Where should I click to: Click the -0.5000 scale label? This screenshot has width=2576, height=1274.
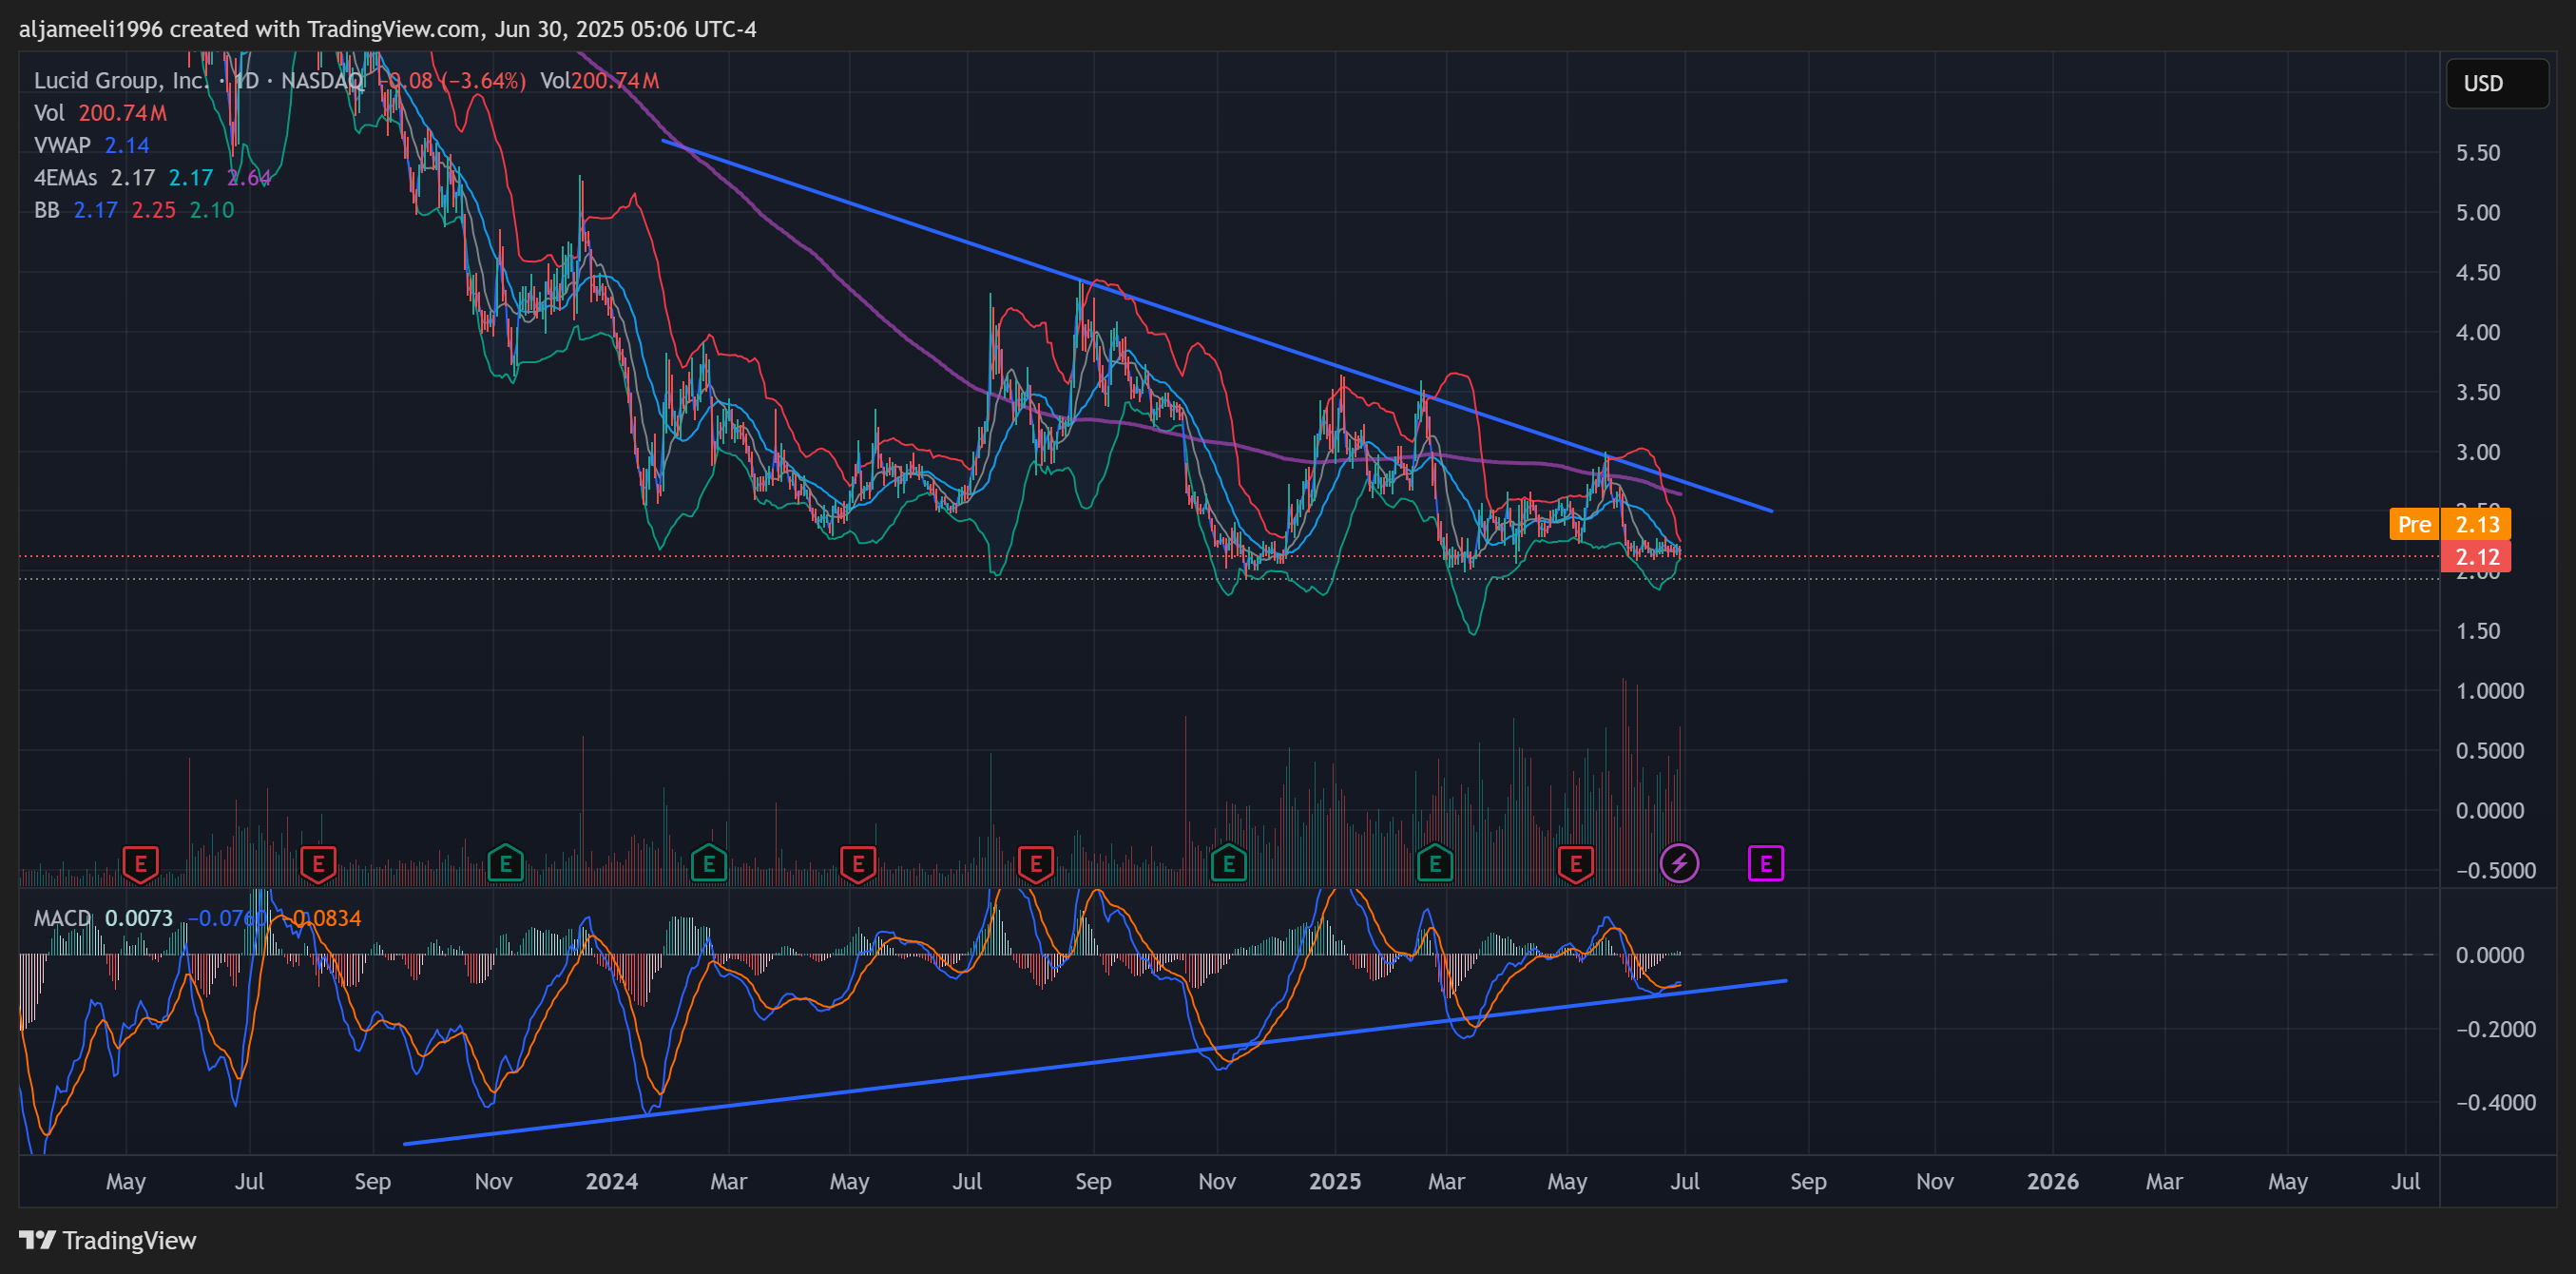pyautogui.click(x=2496, y=871)
